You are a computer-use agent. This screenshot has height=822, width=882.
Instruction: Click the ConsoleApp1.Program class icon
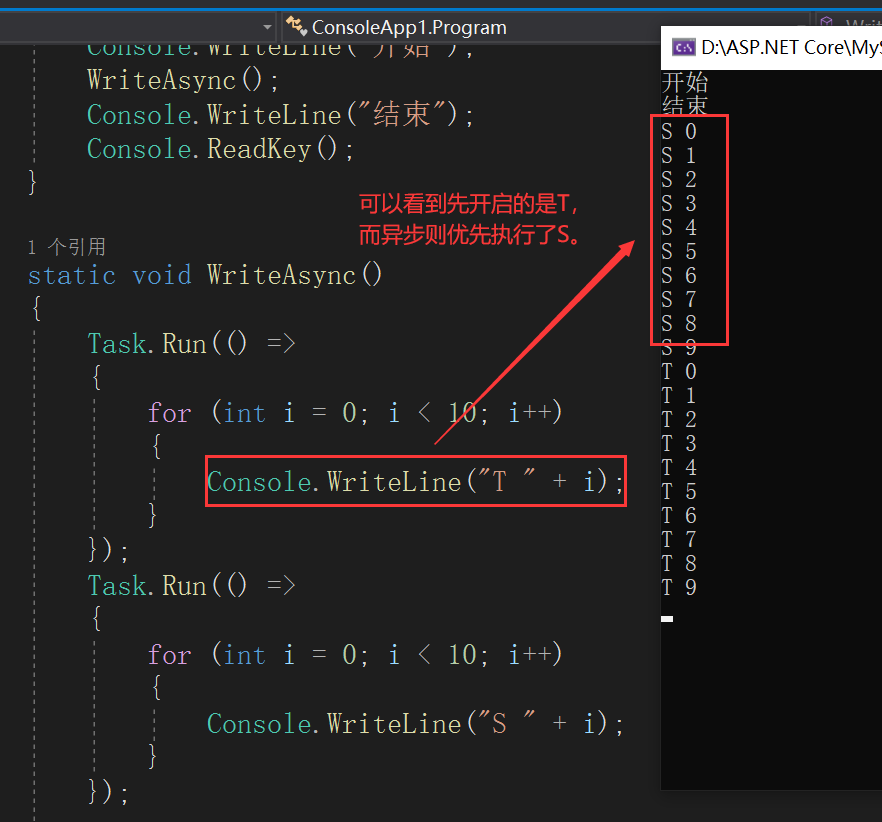(296, 26)
